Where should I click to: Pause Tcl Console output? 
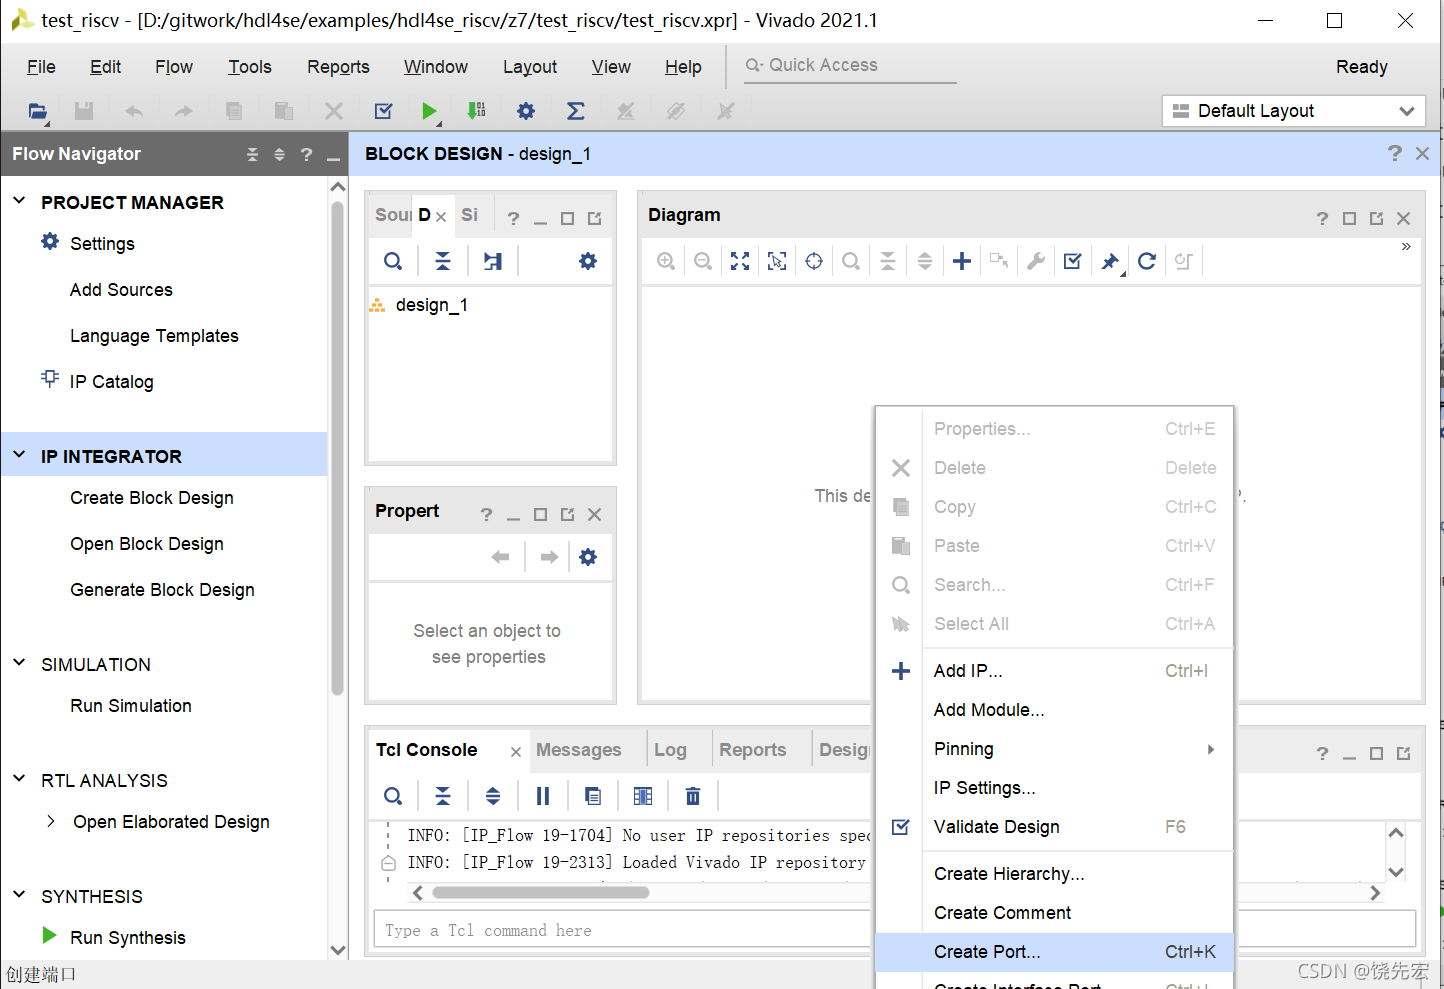pyautogui.click(x=543, y=796)
